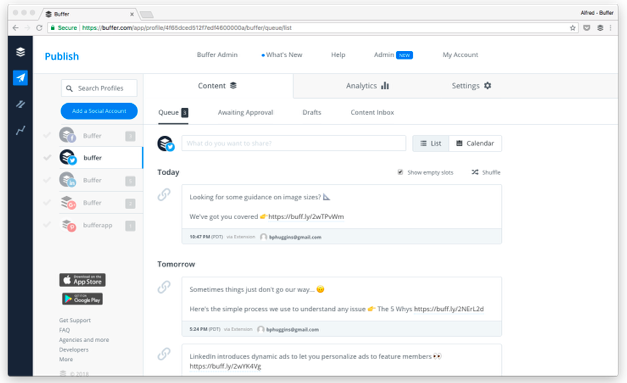Click the browser forward arrow

[x=27, y=28]
